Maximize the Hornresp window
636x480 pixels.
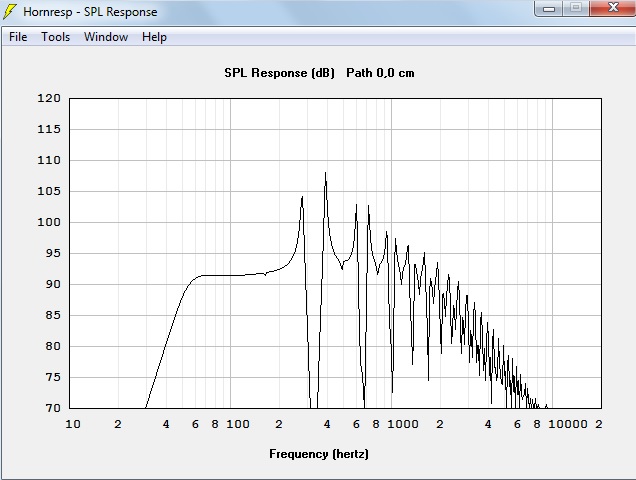pyautogui.click(x=576, y=8)
